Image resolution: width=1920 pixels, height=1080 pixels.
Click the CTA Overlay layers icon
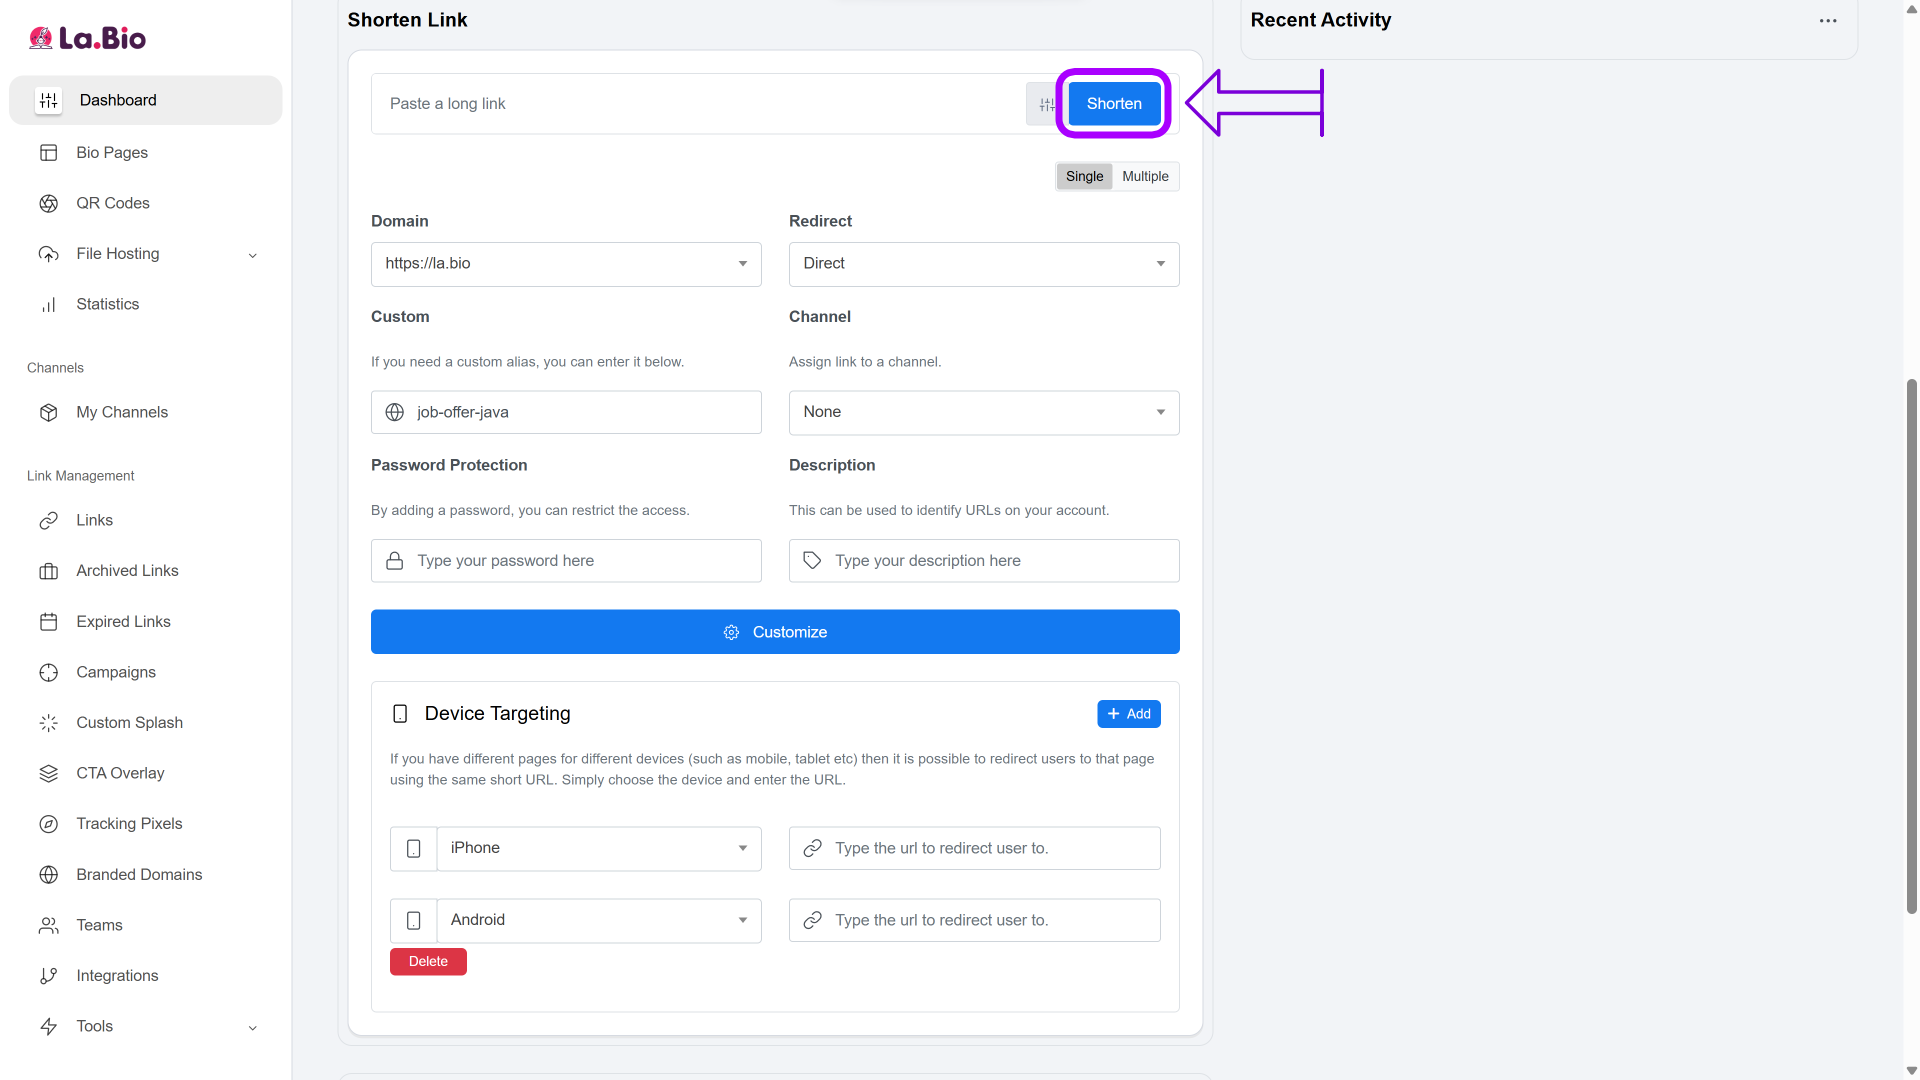[x=48, y=774]
